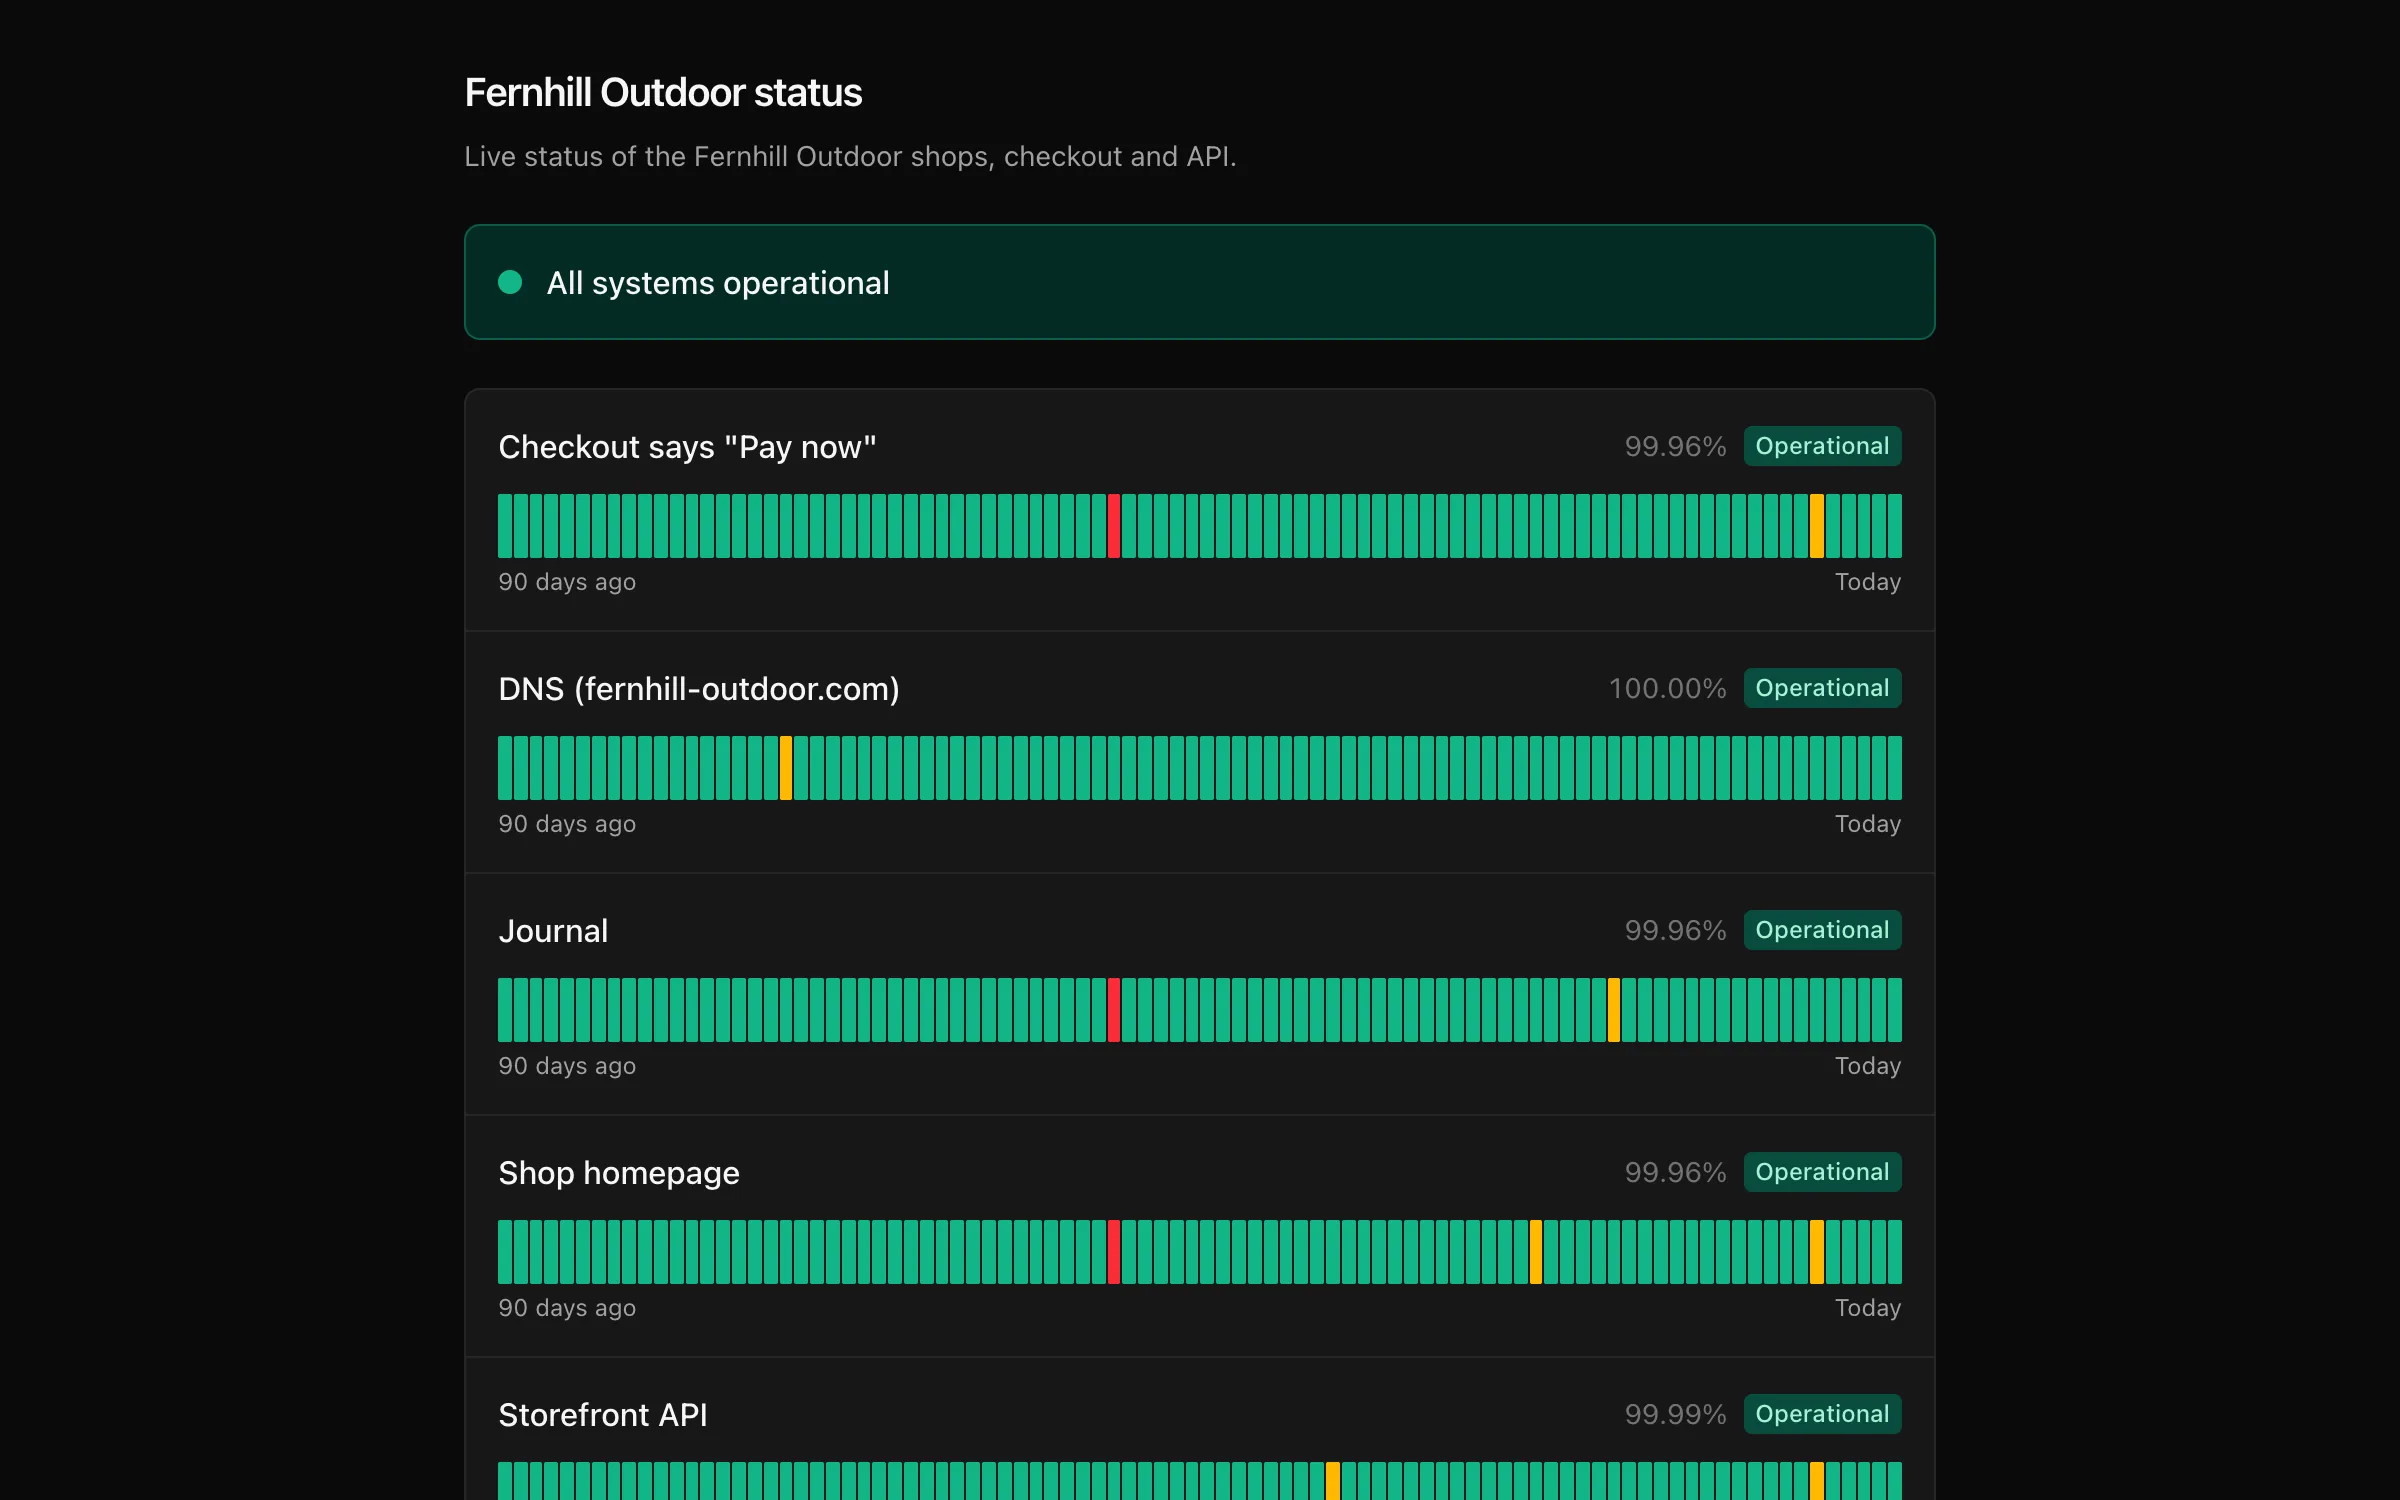Click the first yellow bar in Shop homepage timeline

point(1536,1252)
